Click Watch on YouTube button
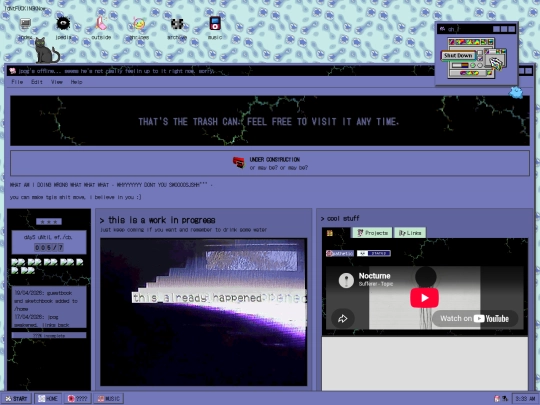The image size is (540, 405). 475,319
